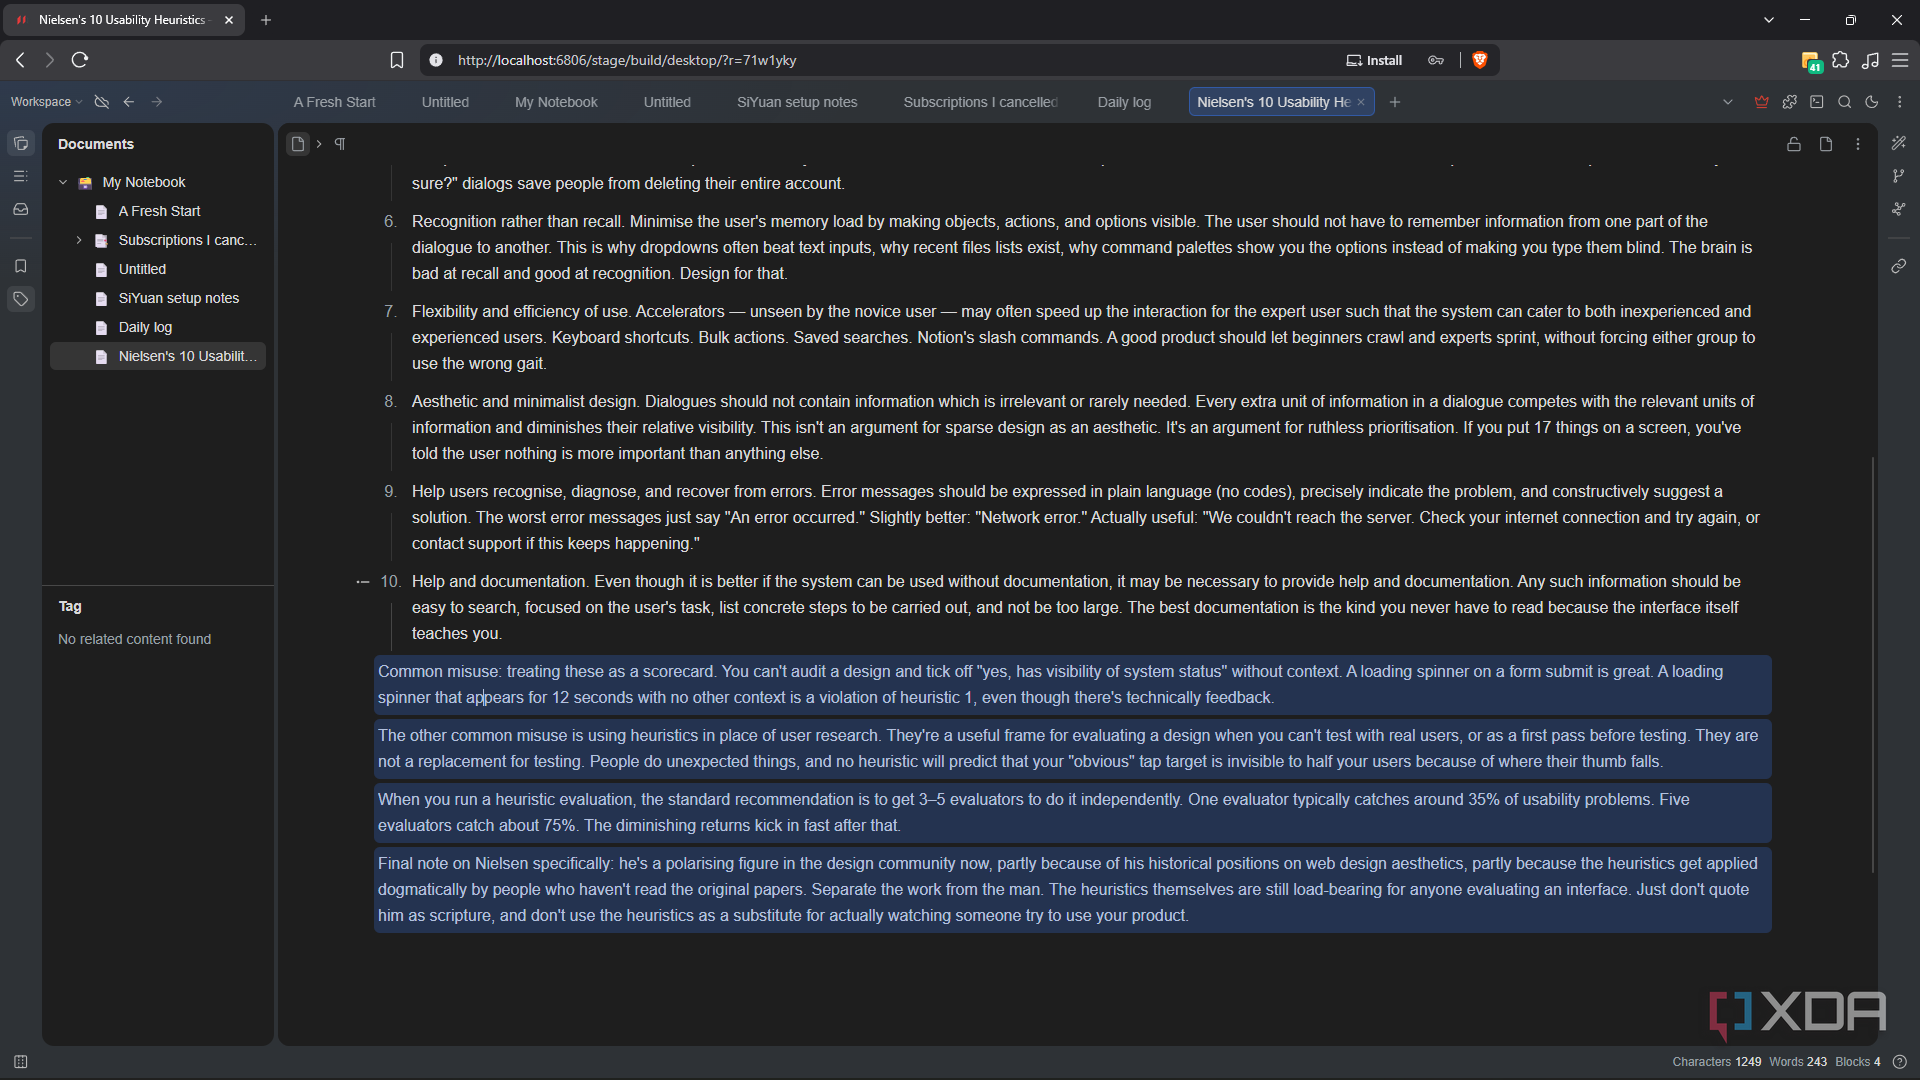Open the A Fresh Start document in tree
The width and height of the screenshot is (1920, 1080).
[159, 211]
